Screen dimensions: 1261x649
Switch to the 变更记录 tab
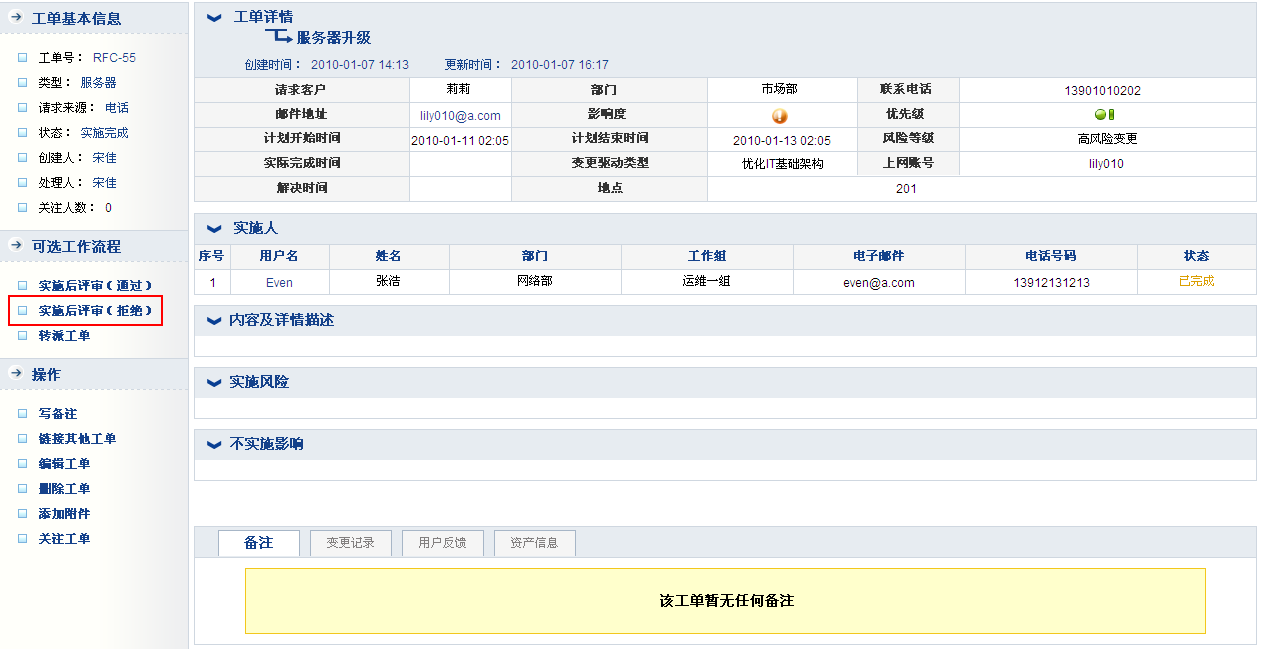click(350, 543)
